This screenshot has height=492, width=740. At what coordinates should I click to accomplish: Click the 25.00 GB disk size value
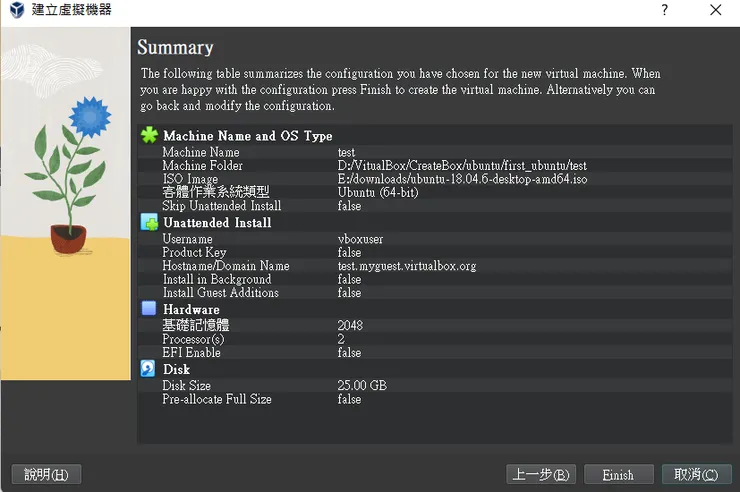tap(362, 385)
